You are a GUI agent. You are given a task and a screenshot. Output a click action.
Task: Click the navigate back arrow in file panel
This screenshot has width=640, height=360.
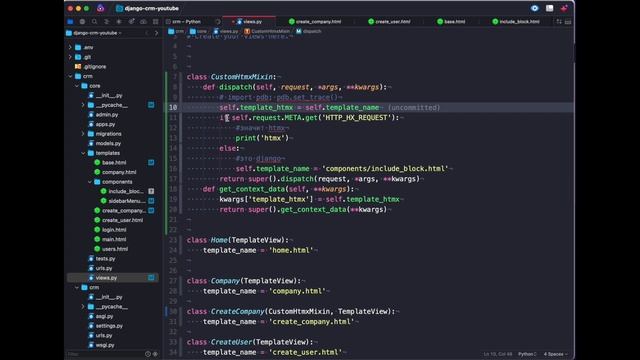(147, 33)
